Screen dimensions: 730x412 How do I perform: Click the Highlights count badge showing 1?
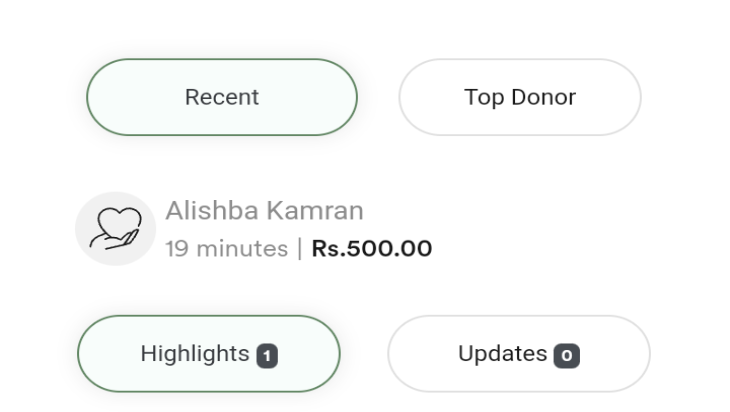(x=266, y=355)
